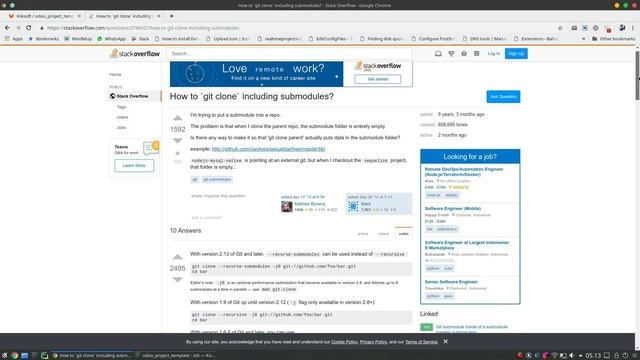Open the help center question-mark icon
This screenshot has height=360, width=640.
click(x=464, y=53)
